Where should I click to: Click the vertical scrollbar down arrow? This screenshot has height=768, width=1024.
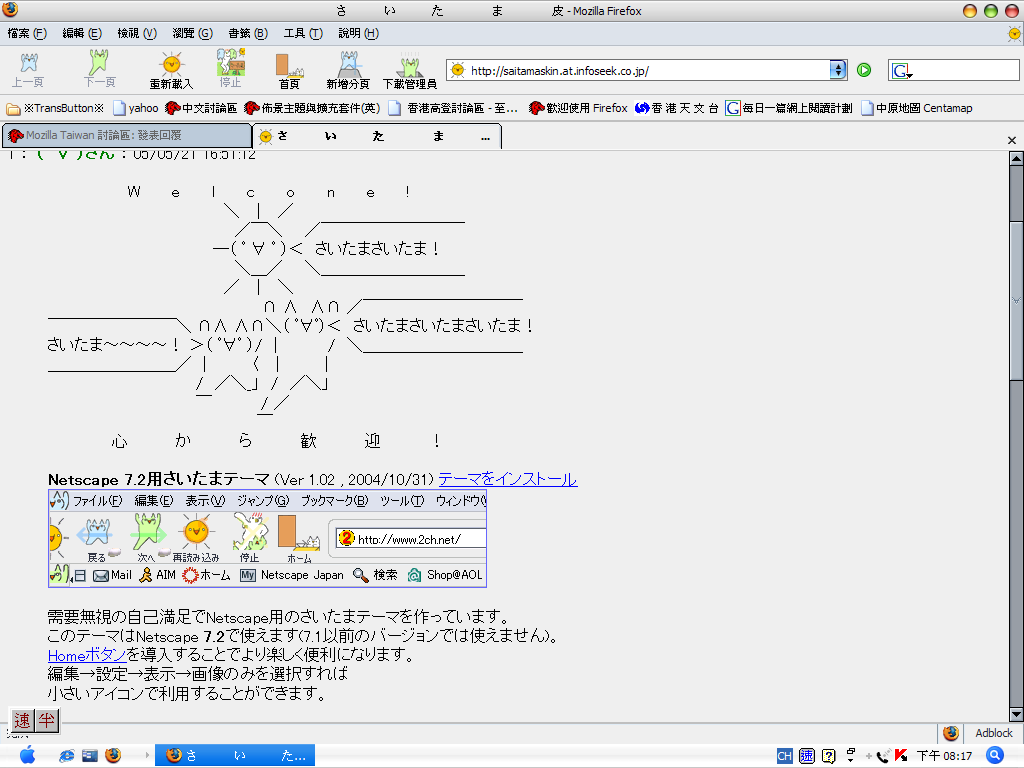click(1016, 713)
